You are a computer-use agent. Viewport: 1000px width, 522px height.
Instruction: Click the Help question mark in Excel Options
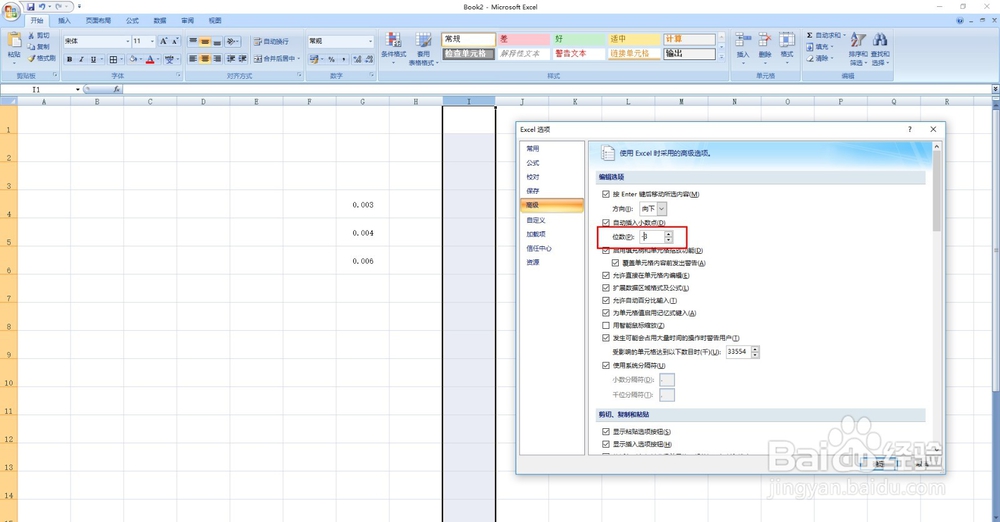pyautogui.click(x=910, y=129)
